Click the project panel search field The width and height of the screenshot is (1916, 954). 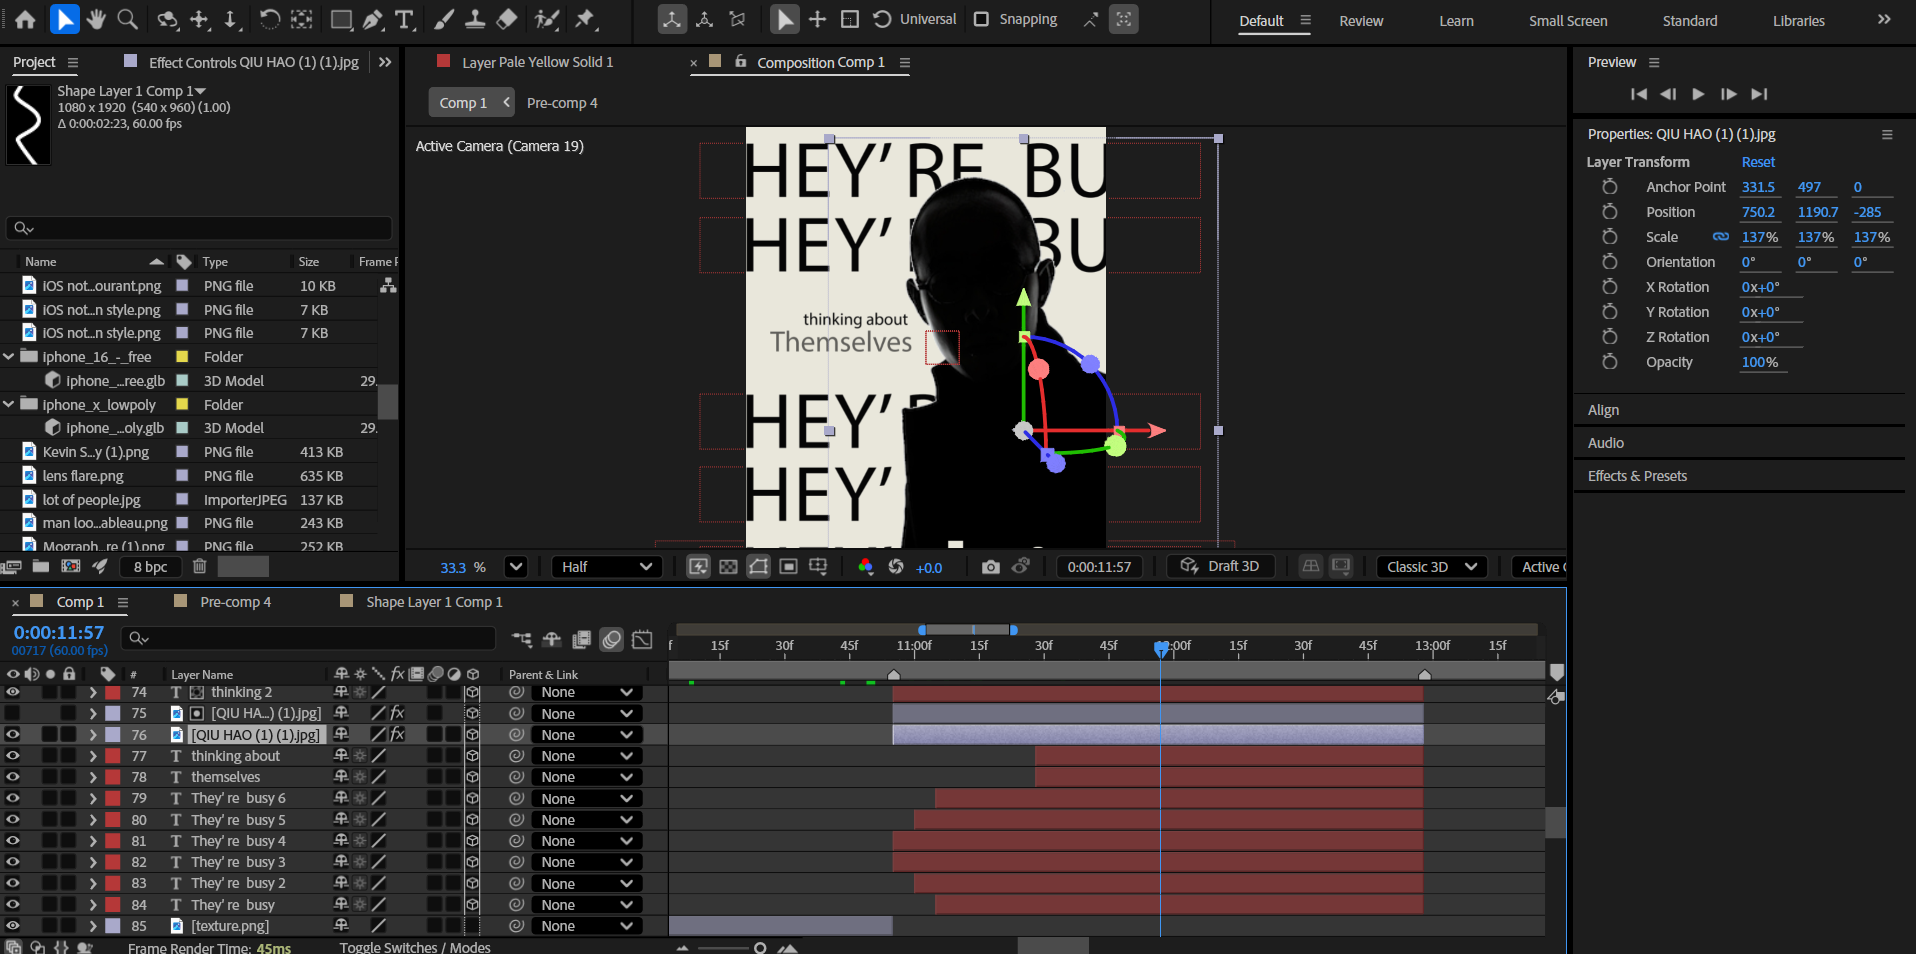point(200,228)
